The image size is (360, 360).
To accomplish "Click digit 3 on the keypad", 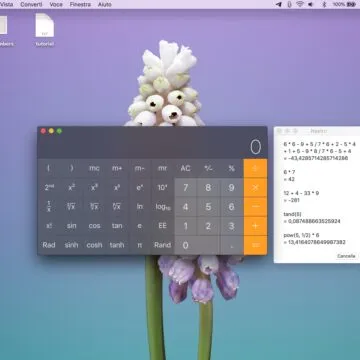I will pos(231,226).
